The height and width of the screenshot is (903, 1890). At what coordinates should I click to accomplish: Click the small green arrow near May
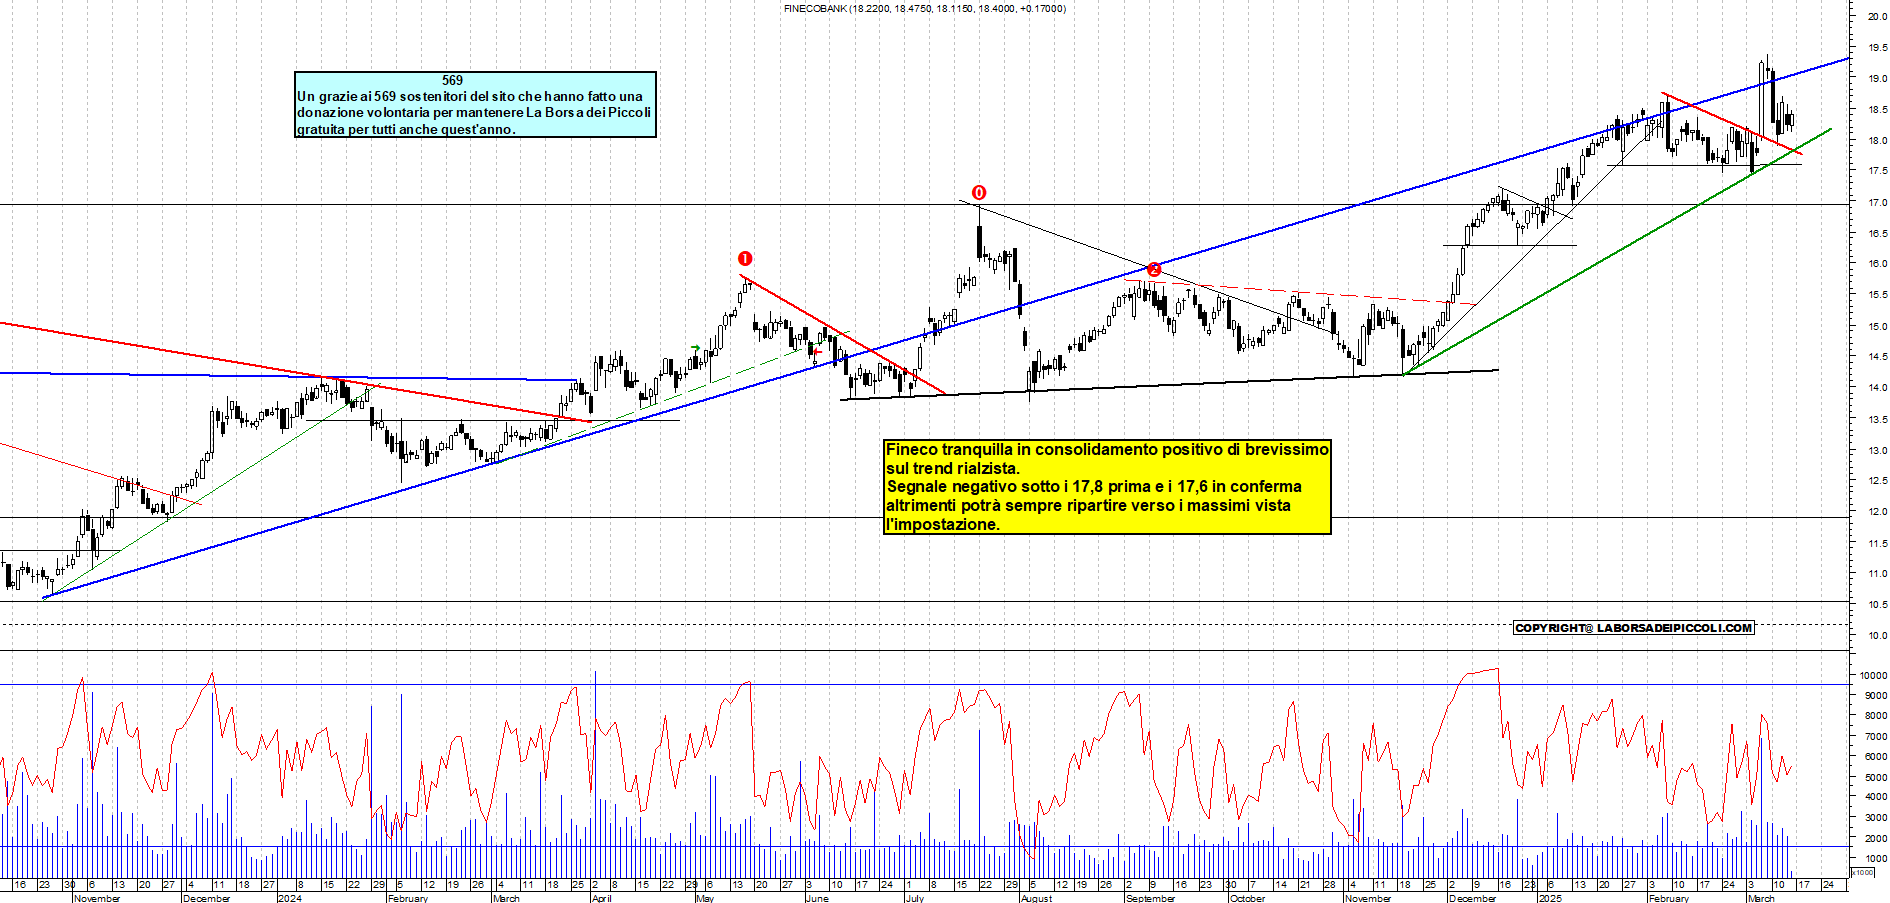(695, 348)
